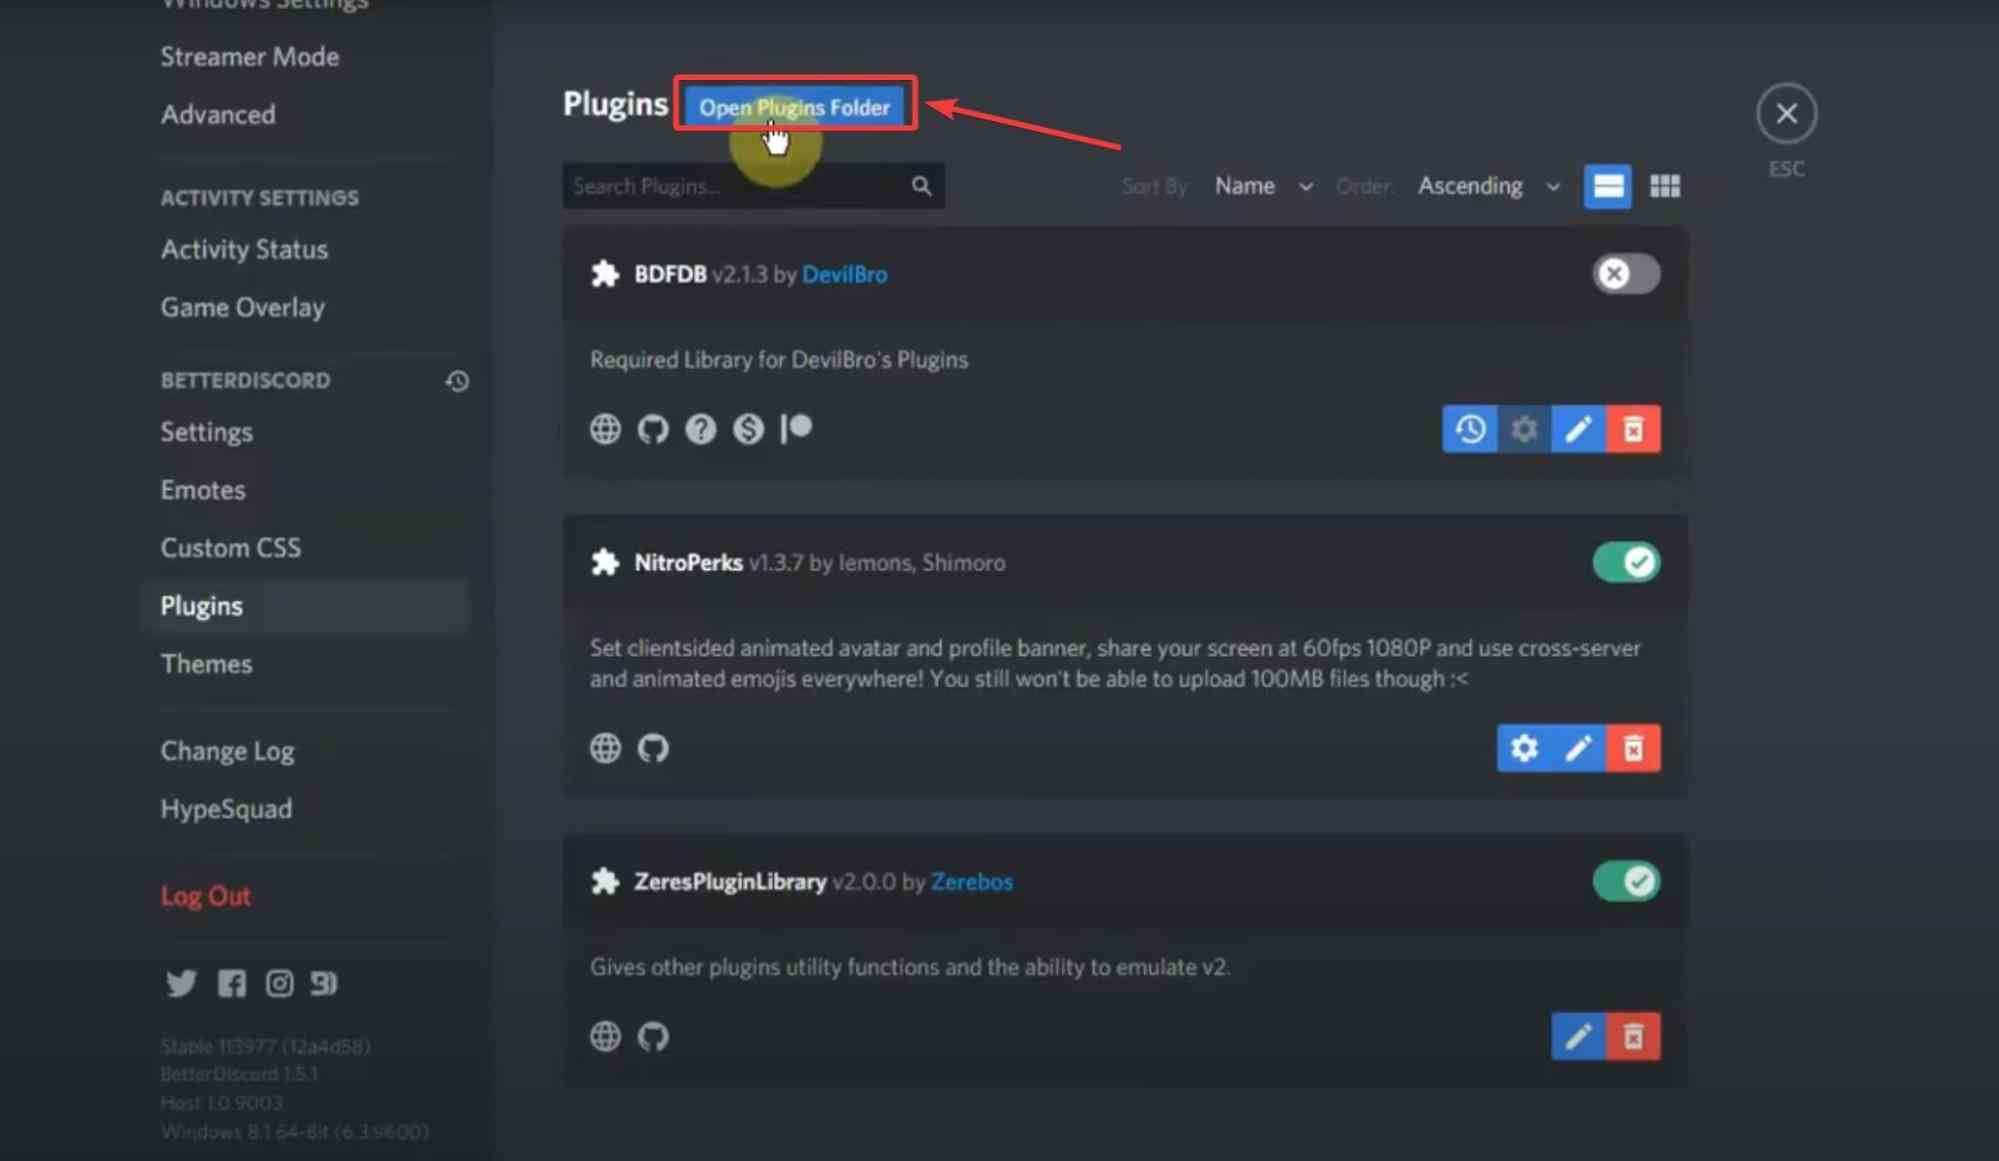The image size is (1999, 1161).
Task: Focus the Search Plugins field
Action: 753,186
